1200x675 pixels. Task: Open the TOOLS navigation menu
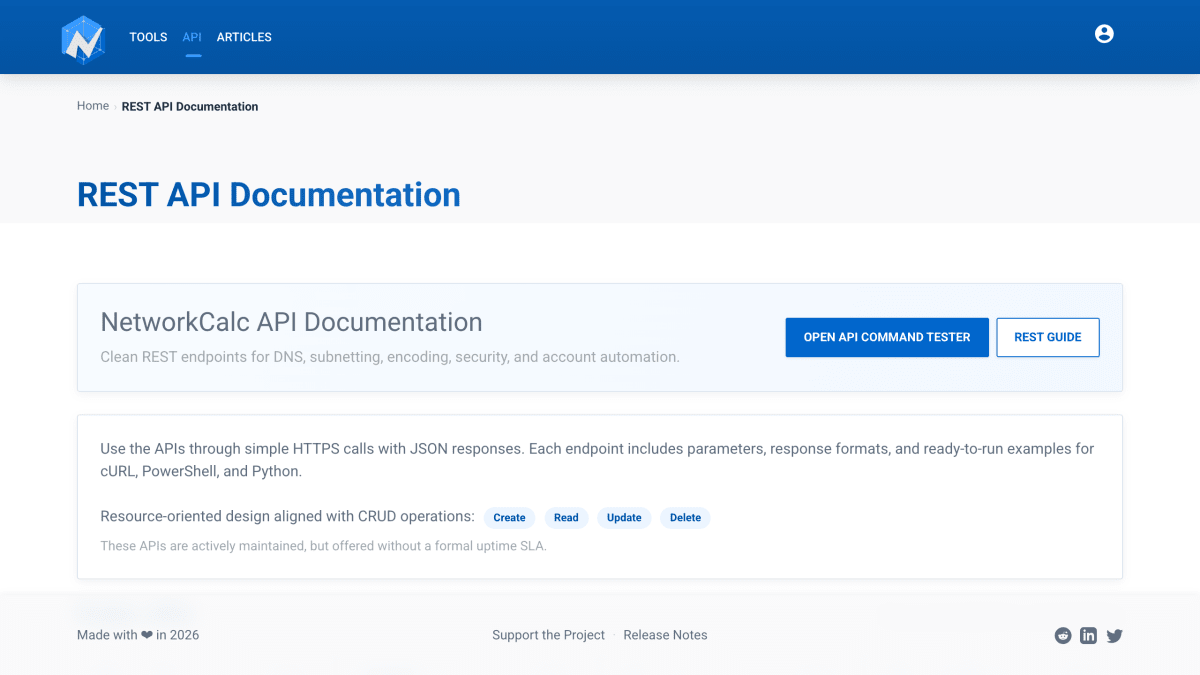[148, 37]
